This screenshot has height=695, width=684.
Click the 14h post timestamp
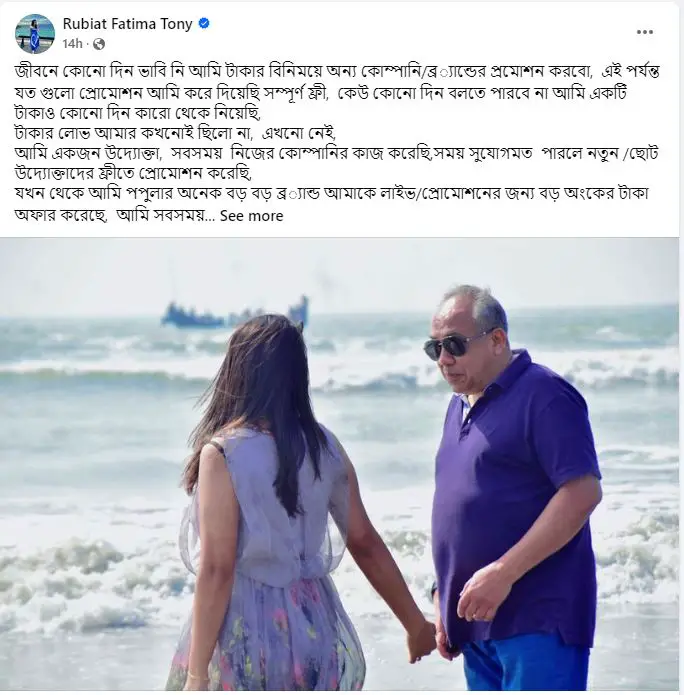click(72, 44)
